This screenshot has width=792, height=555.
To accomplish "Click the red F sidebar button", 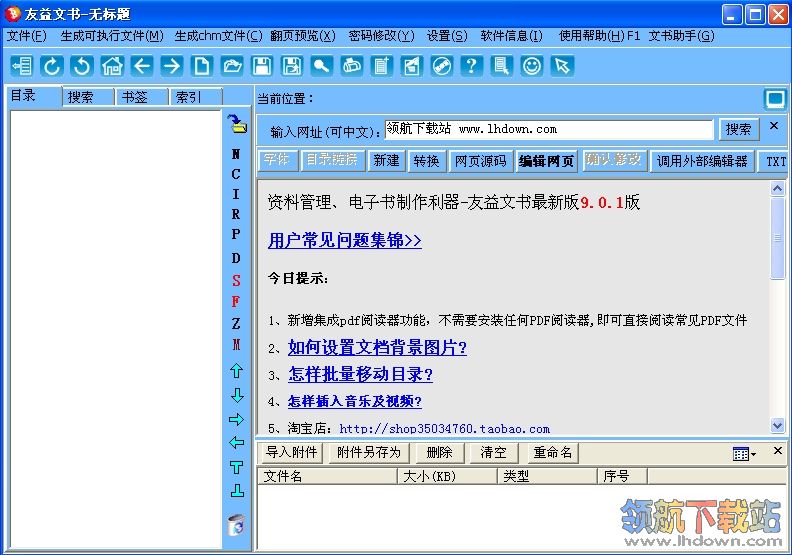I will (236, 301).
